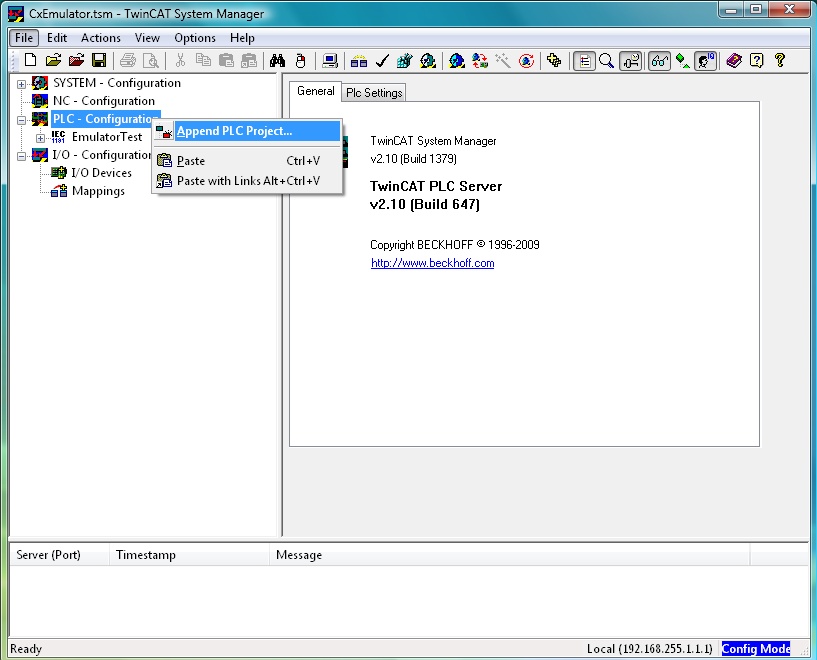
Task: Collapse the PLC - Configuration node
Action: tap(21, 120)
